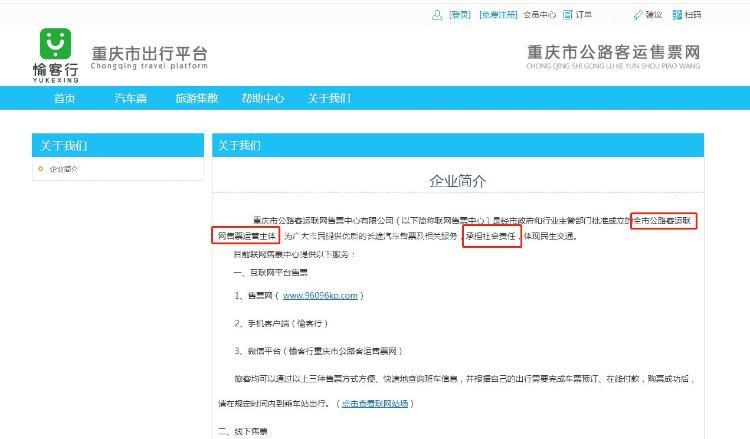Screen dimensions: 750x439
Task: Click the 二、线下售票 heading
Action: pyautogui.click(x=243, y=431)
